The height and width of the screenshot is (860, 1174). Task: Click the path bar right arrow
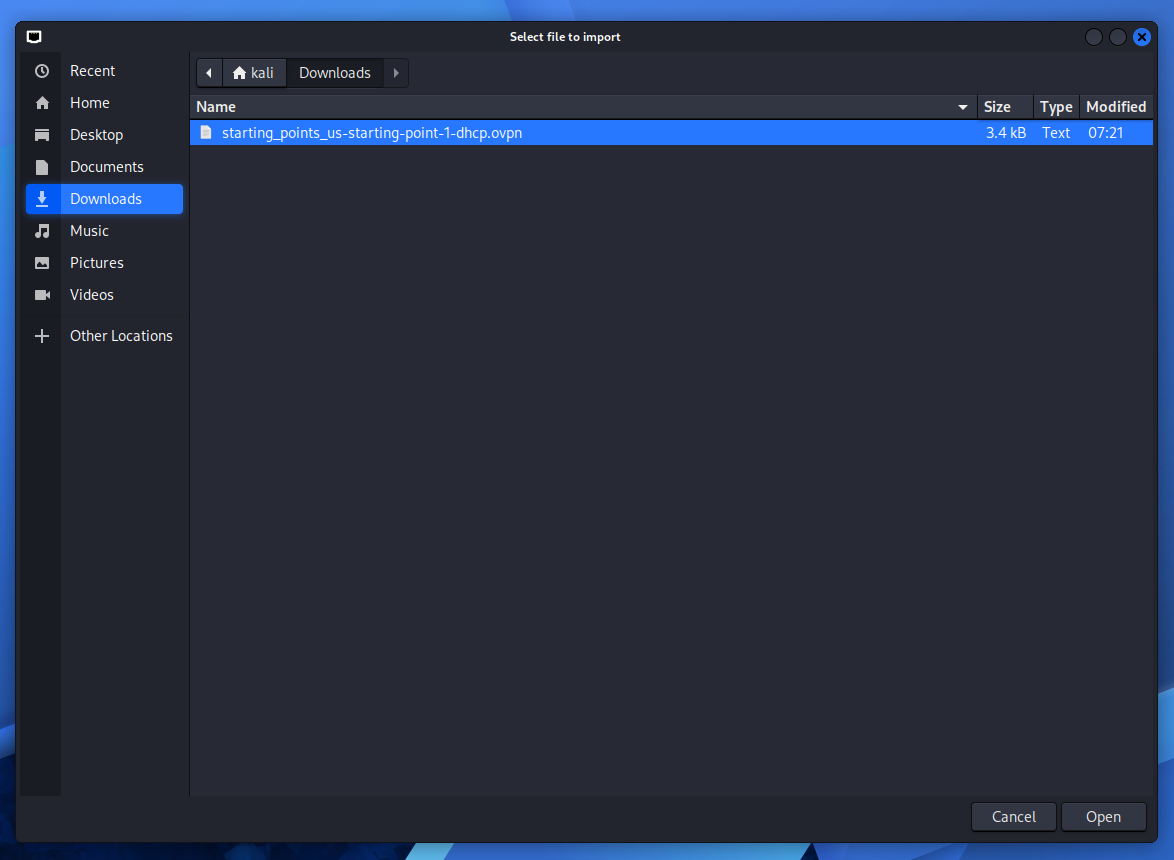[396, 73]
